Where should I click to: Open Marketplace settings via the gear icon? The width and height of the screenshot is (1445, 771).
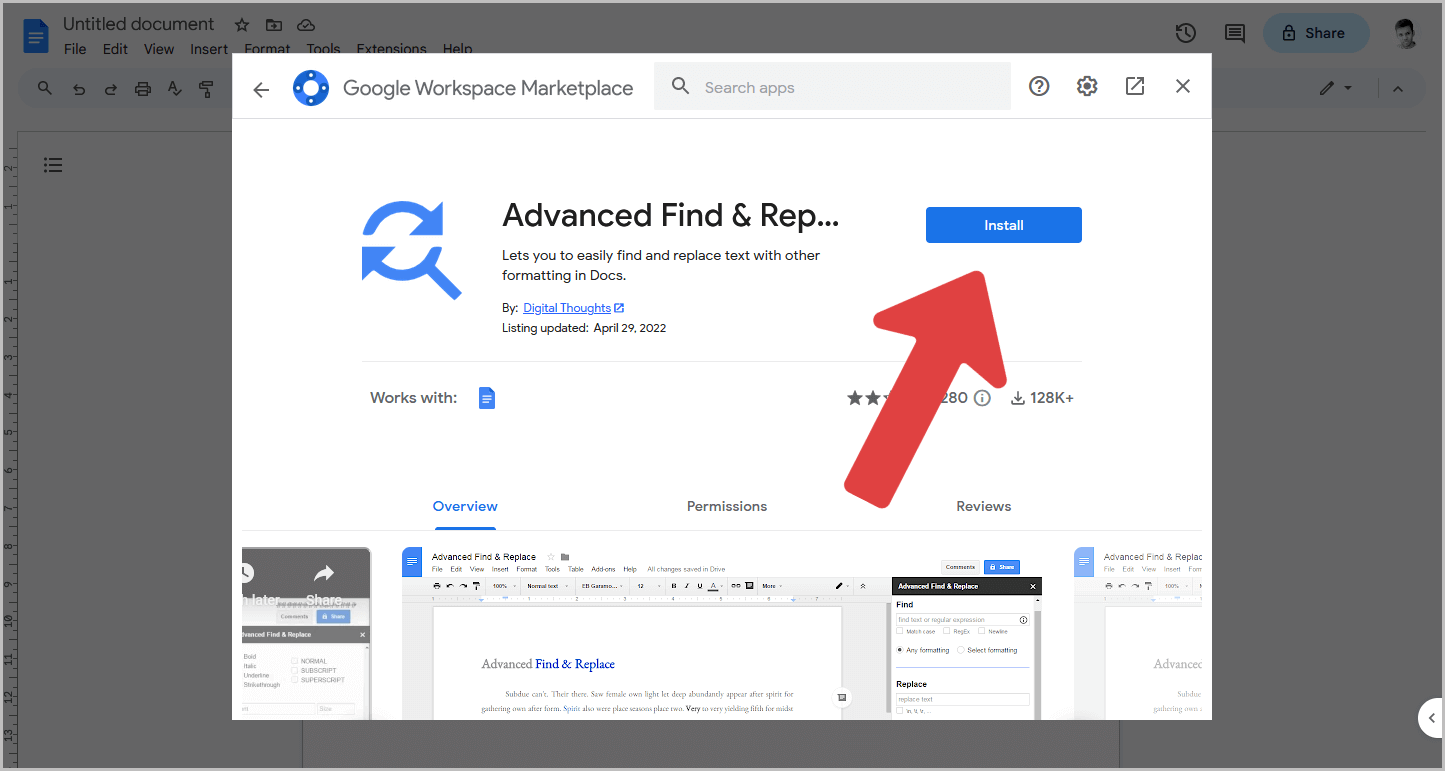(1086, 86)
